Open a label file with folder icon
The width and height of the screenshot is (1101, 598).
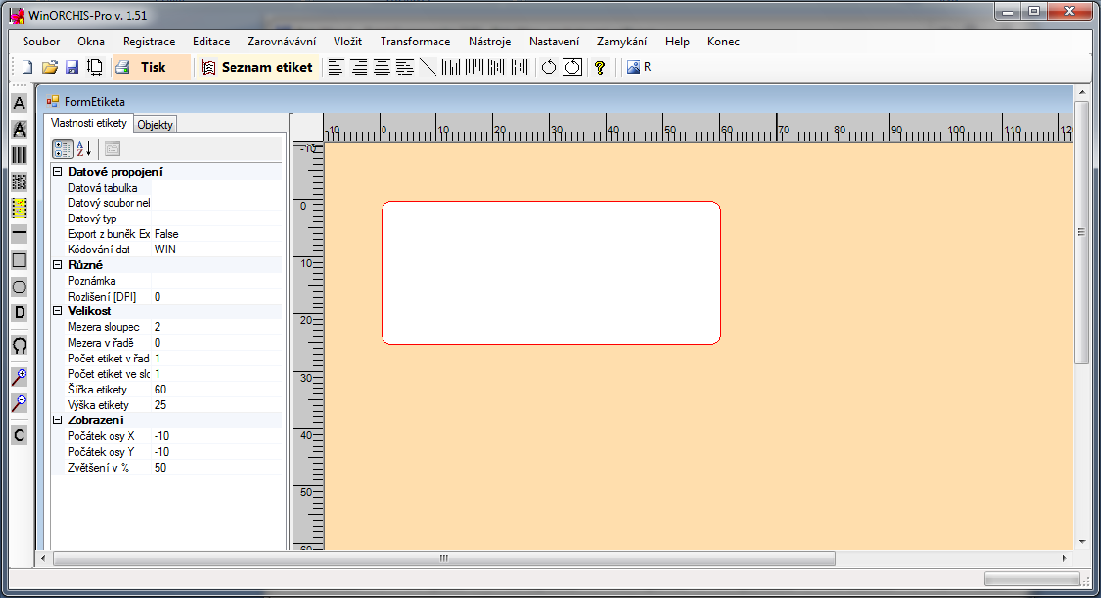pyautogui.click(x=49, y=67)
